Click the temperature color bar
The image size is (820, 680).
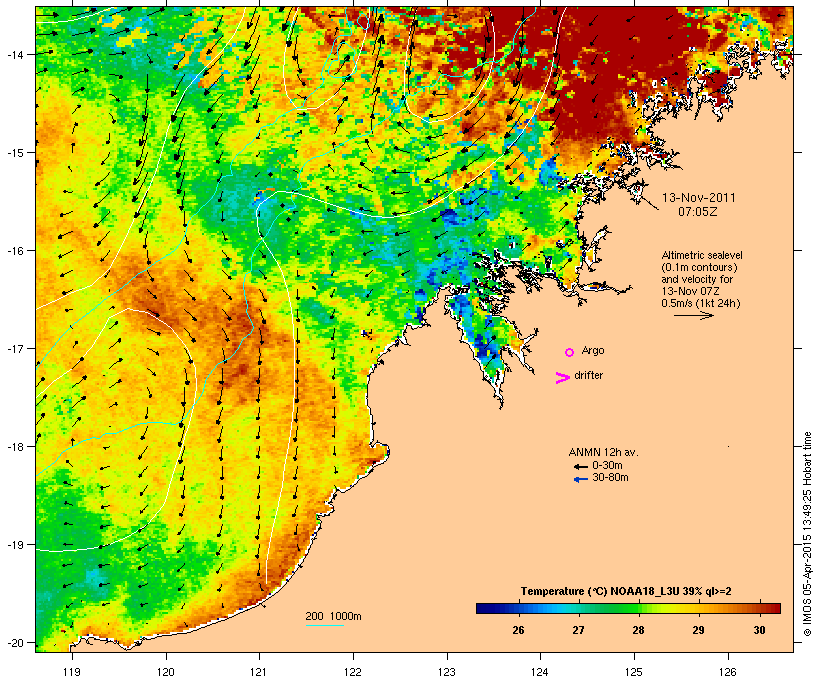[628, 608]
